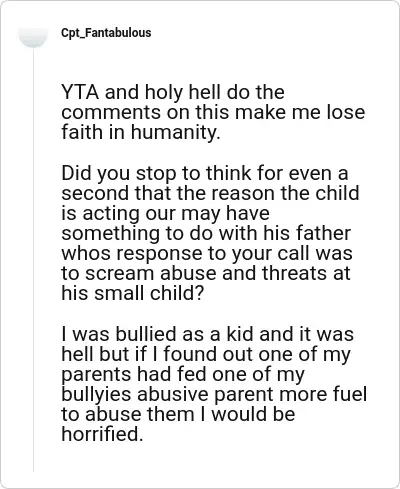Click the paragraph starting "I was bullied"
The width and height of the screenshot is (400, 489).
[x=214, y=384]
